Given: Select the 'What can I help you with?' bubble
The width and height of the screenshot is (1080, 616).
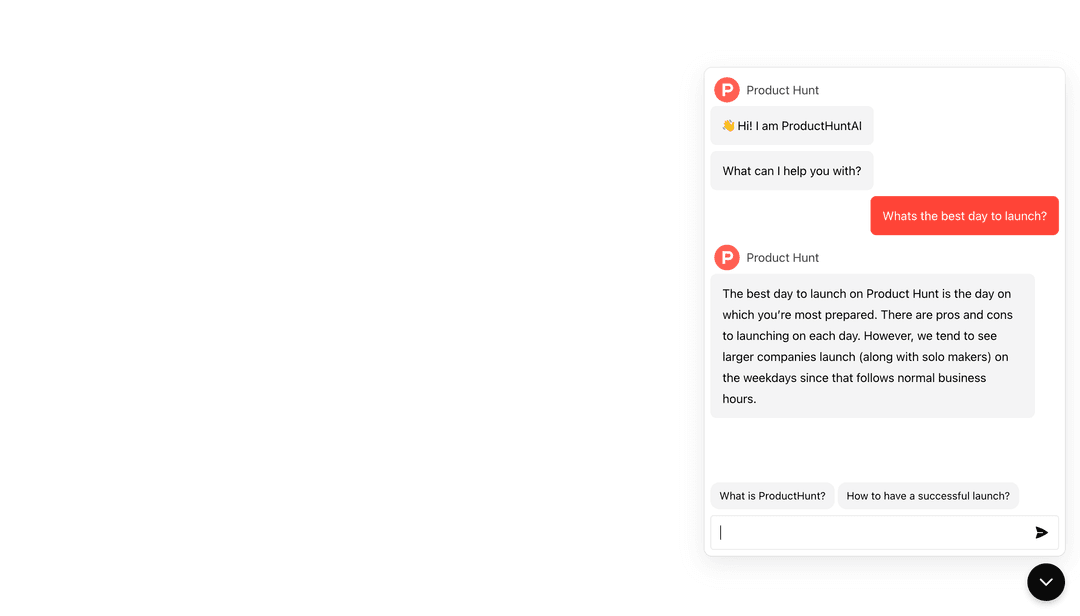Looking at the screenshot, I should pos(791,170).
